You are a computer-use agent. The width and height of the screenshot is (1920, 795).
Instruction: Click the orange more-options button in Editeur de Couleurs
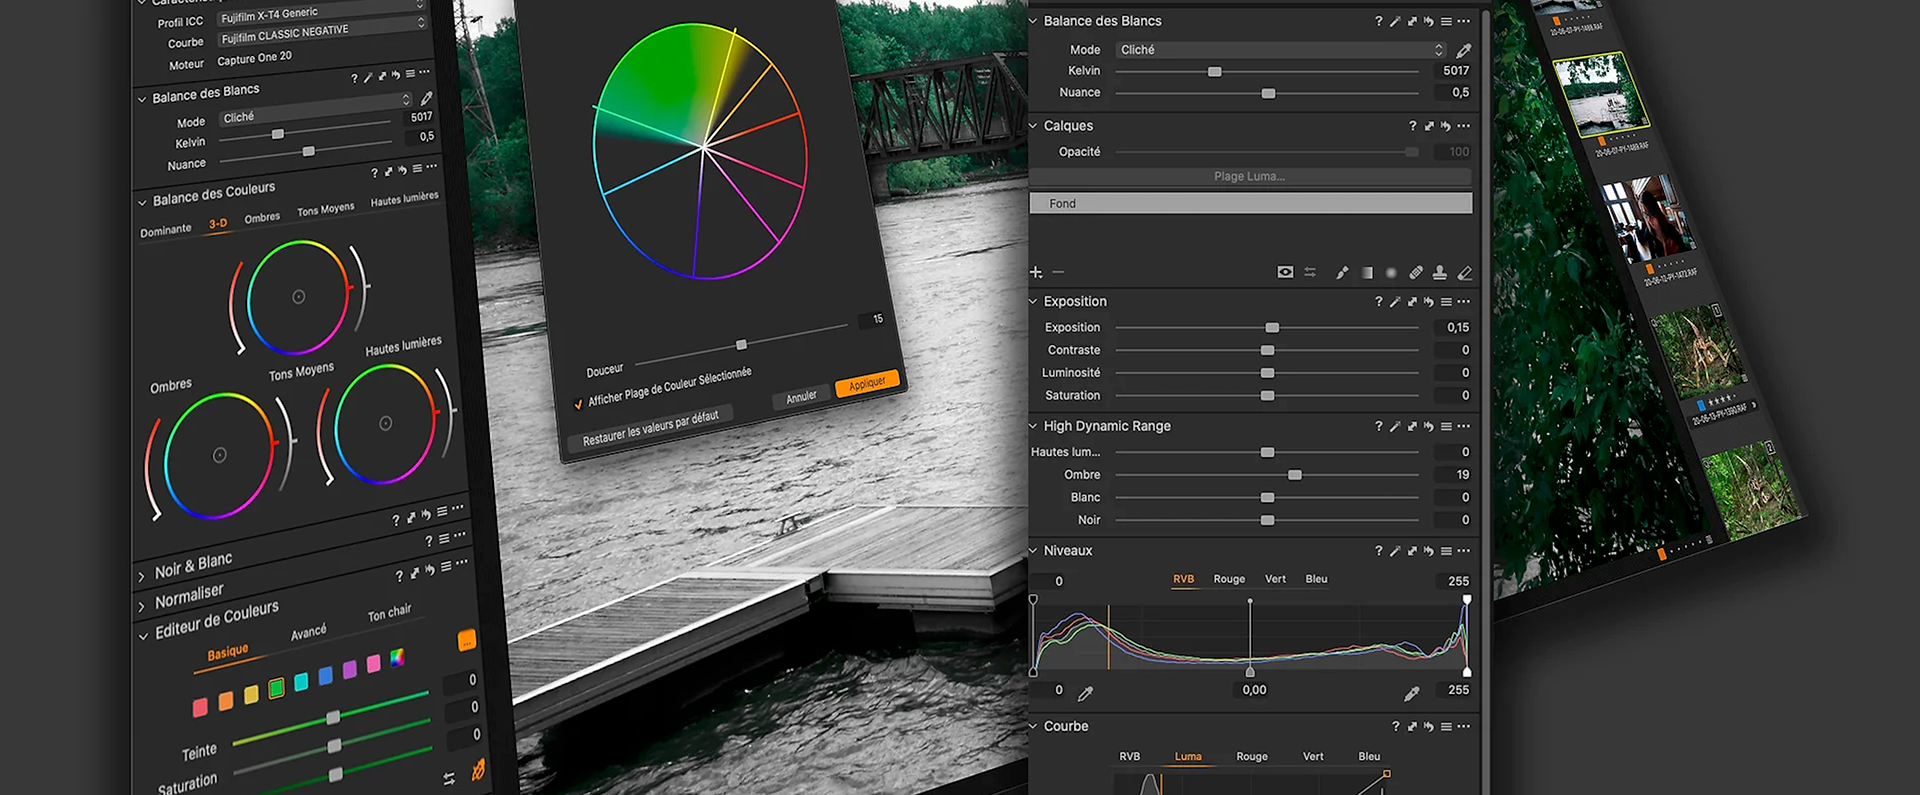point(467,640)
